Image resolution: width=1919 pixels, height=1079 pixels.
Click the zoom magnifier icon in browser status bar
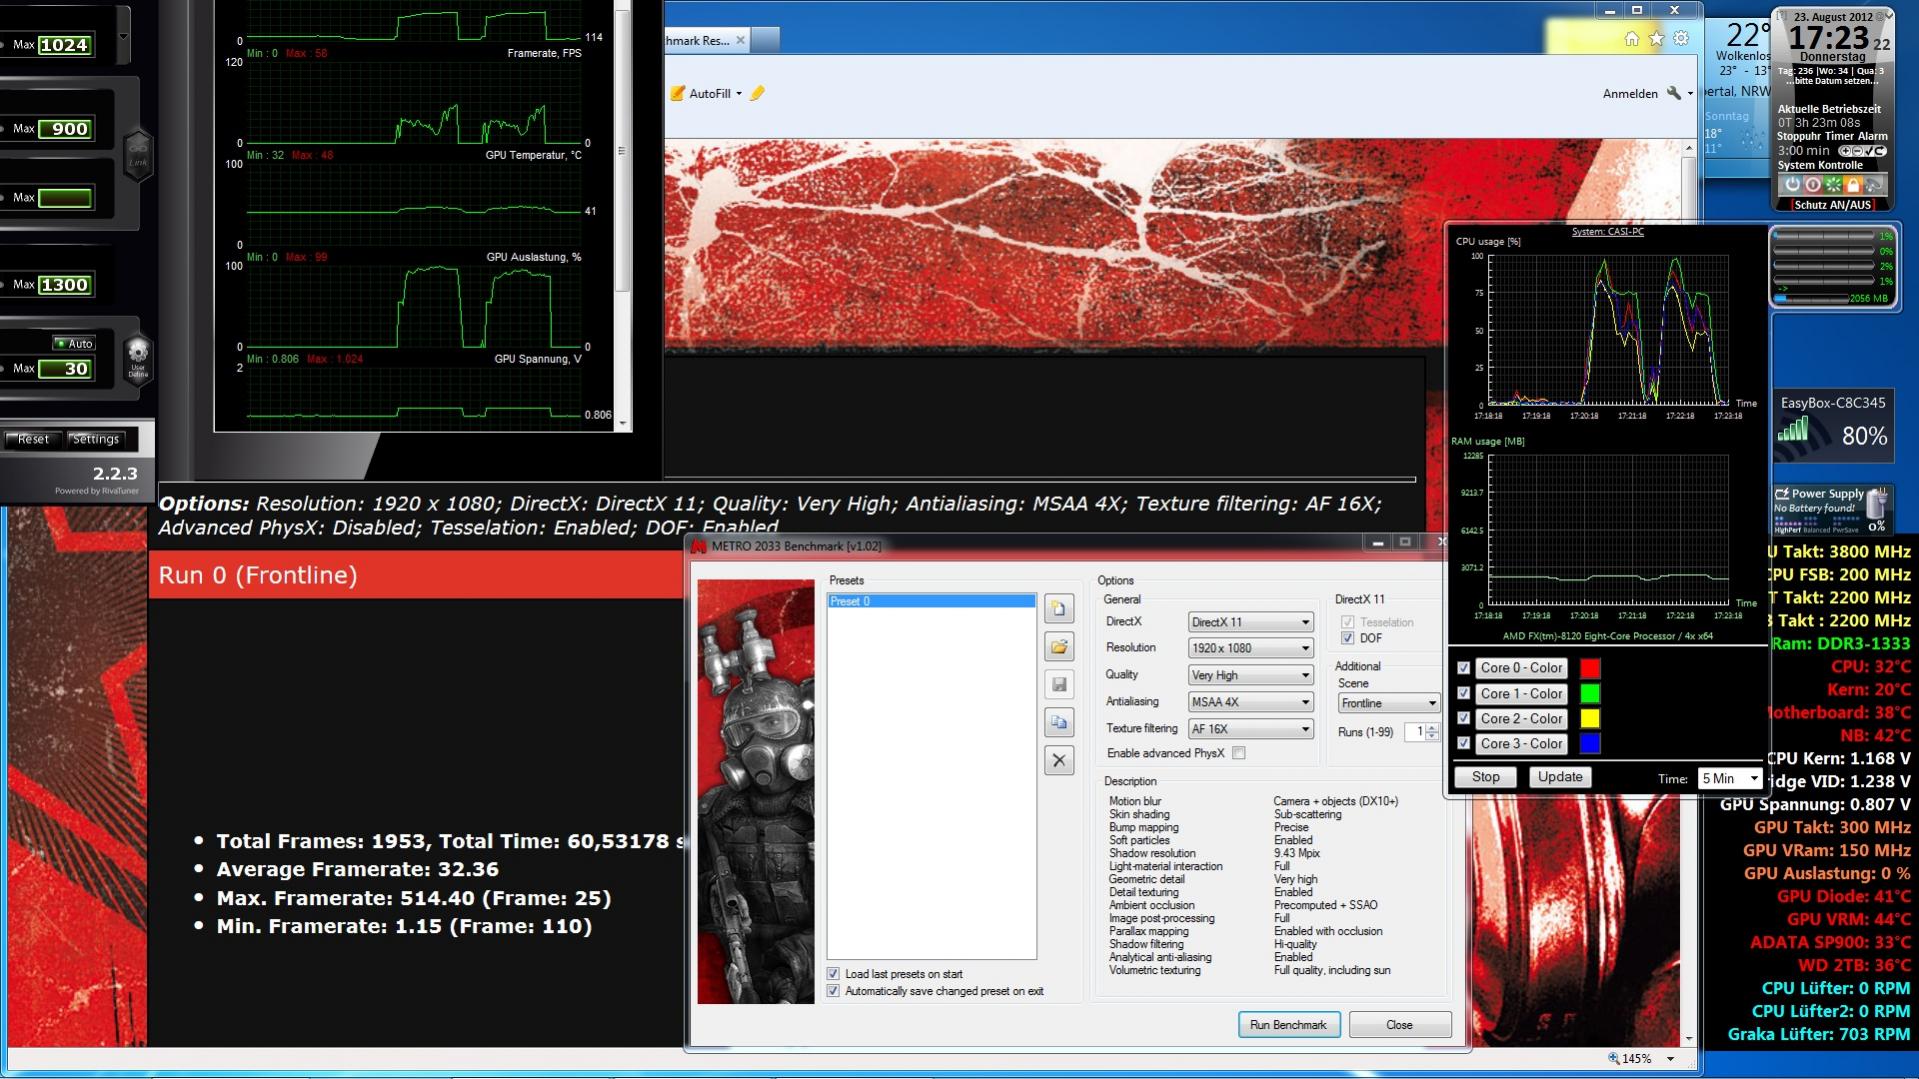click(x=1614, y=1058)
